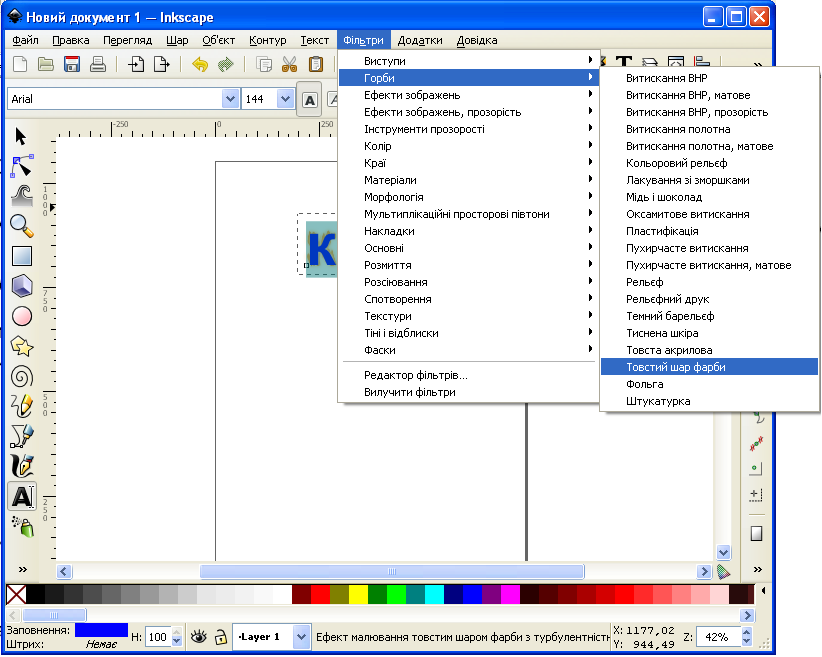The width and height of the screenshot is (822, 657).
Task: Choose Фольга from Горби submenu
Action: click(x=709, y=384)
